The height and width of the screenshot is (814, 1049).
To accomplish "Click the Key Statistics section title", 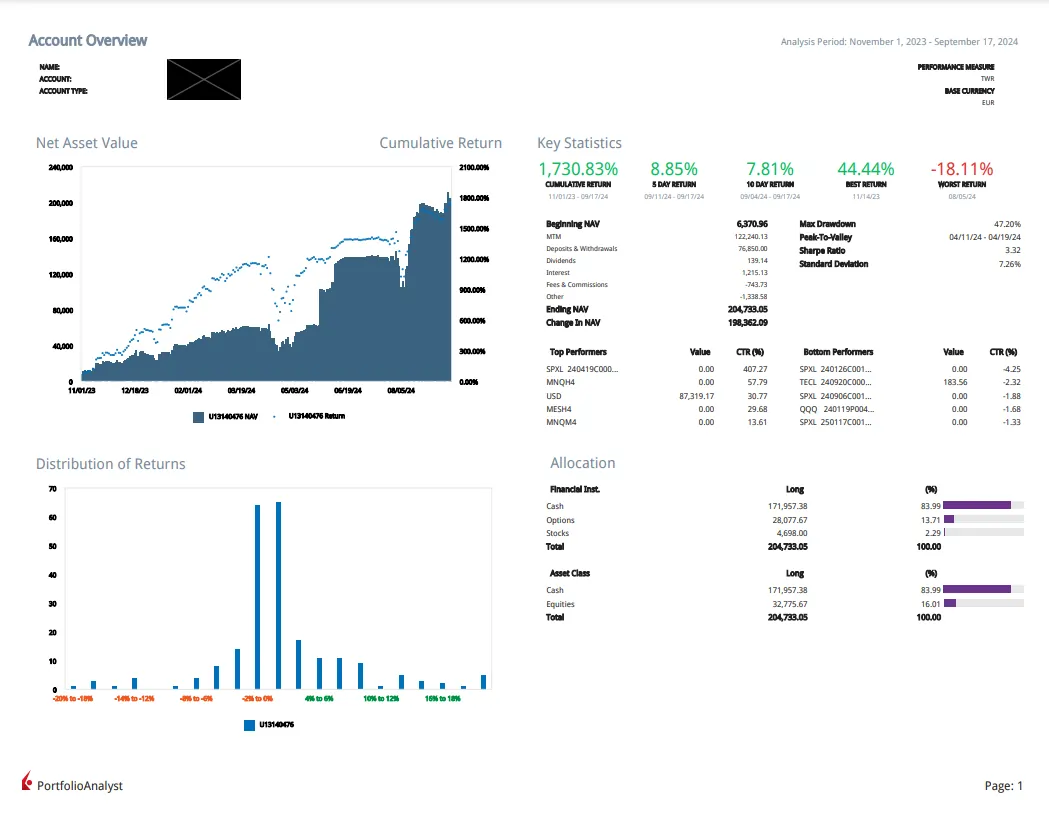I will click(x=579, y=143).
